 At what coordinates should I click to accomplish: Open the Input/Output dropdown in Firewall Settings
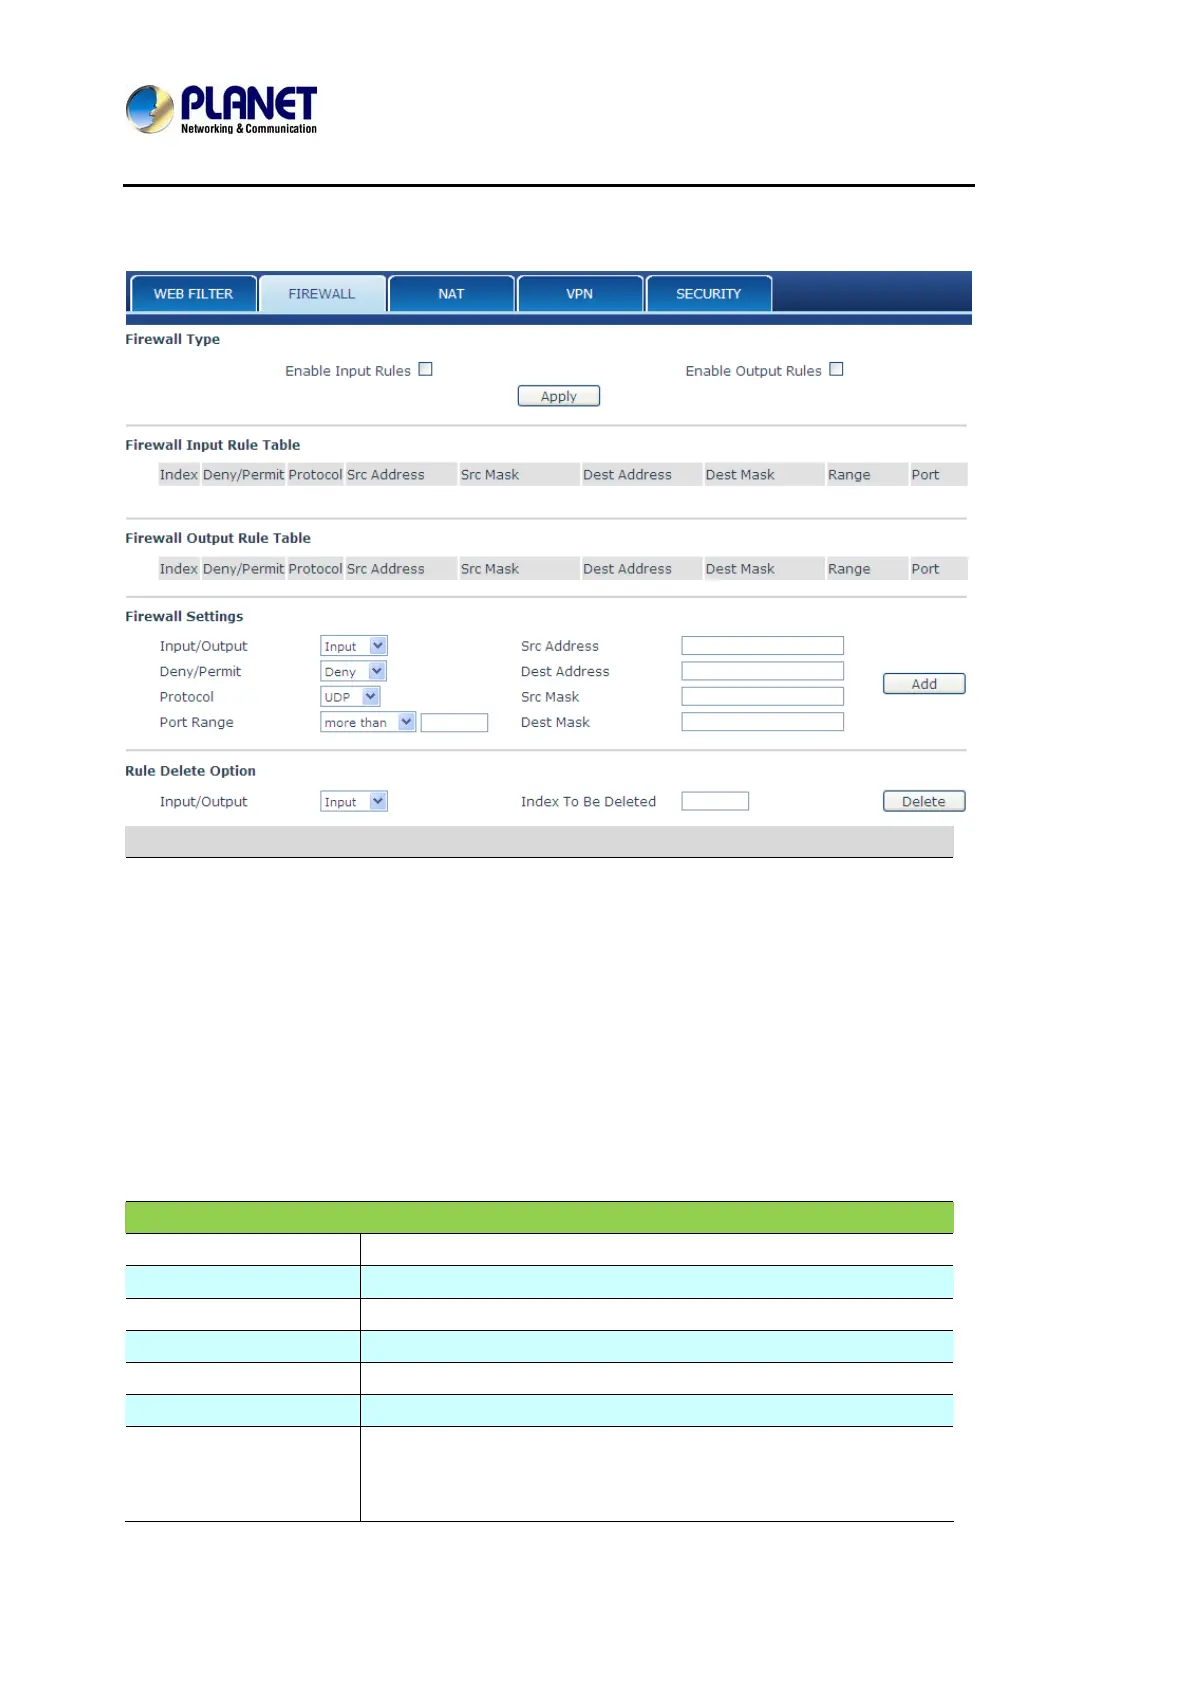tap(354, 646)
